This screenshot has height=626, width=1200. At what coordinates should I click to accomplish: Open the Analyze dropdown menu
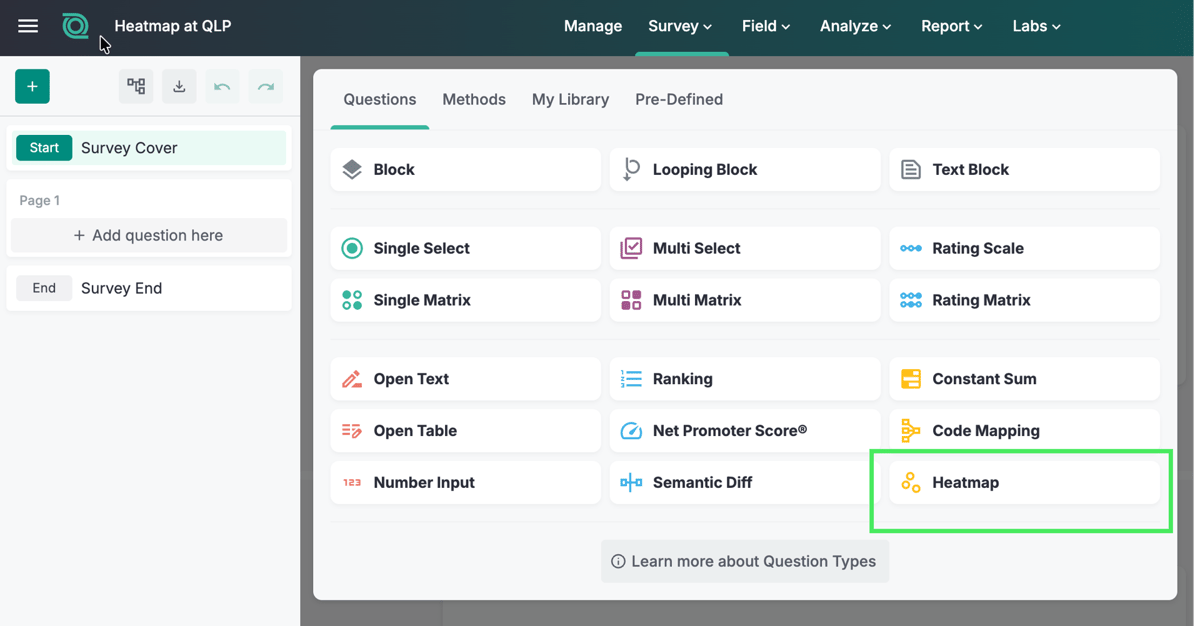coord(855,26)
